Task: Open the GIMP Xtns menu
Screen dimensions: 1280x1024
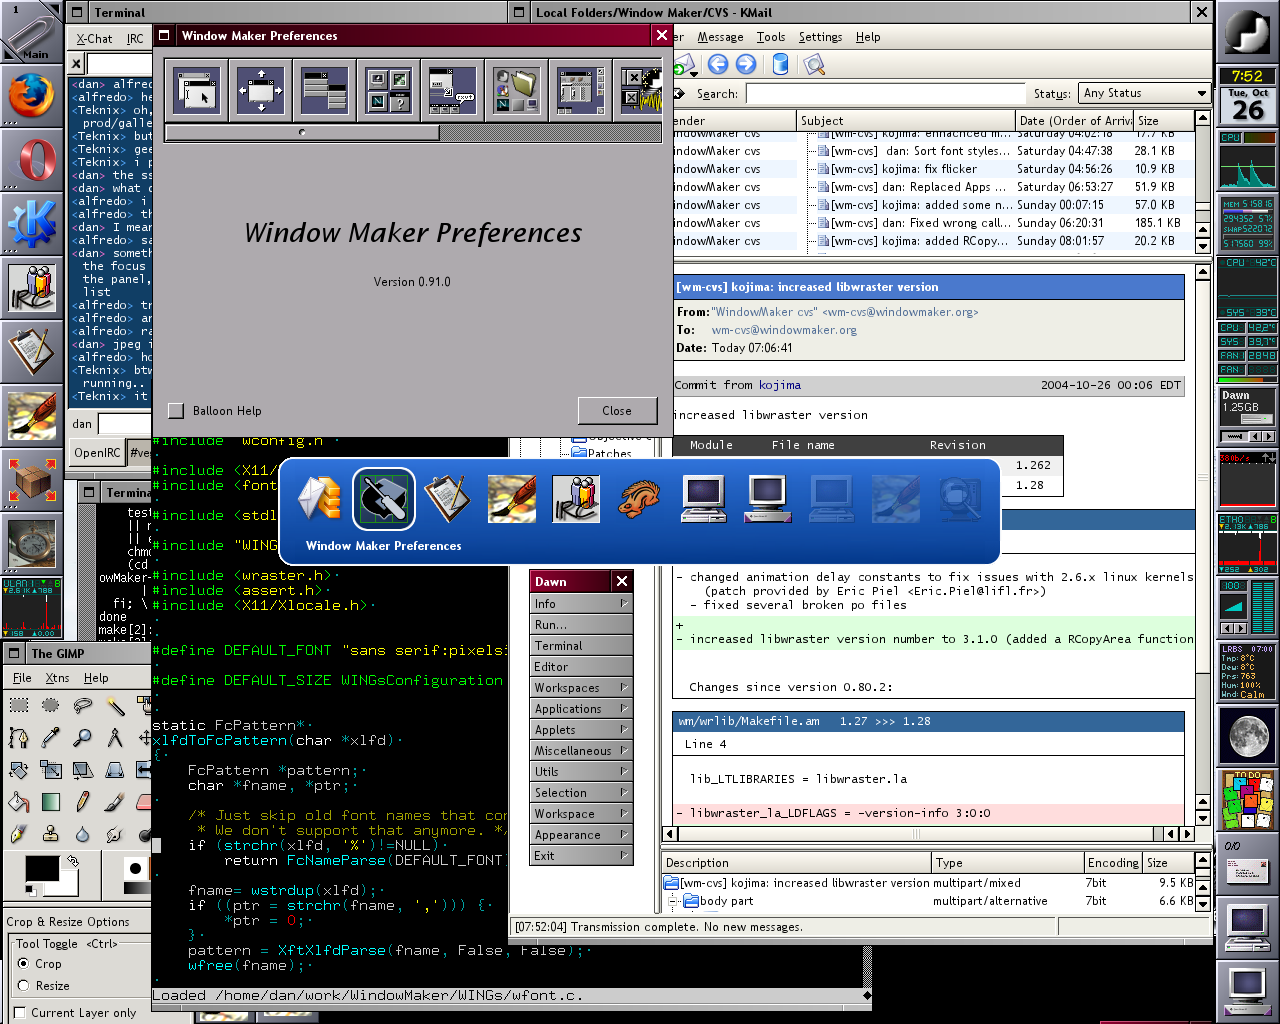Action: 58,678
